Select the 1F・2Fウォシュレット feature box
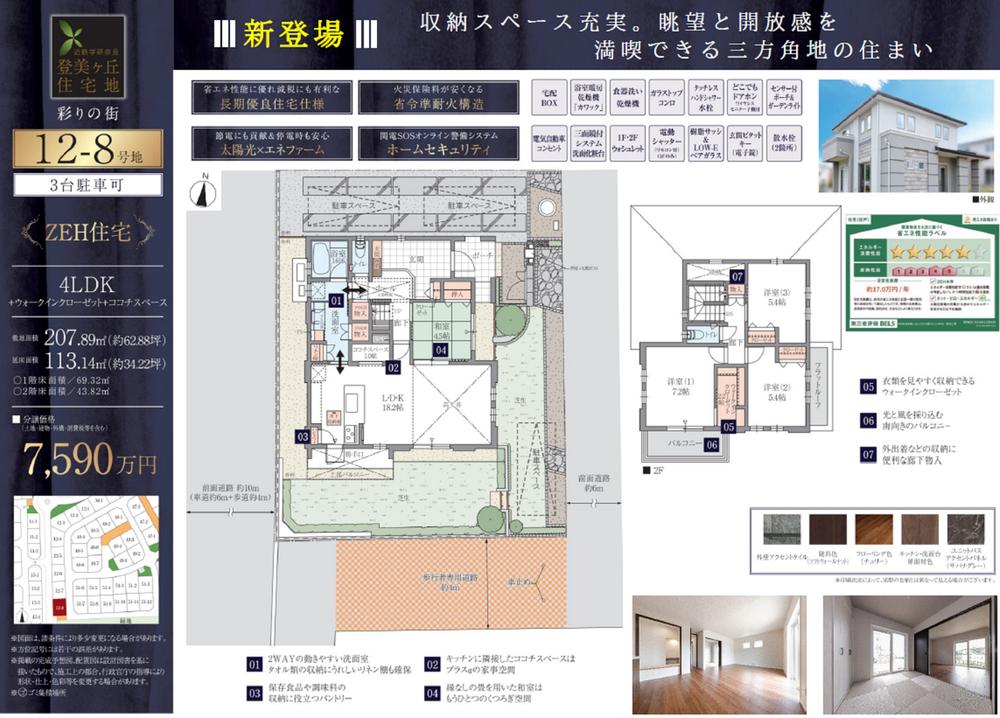This screenshot has width=1000, height=718. (x=628, y=143)
